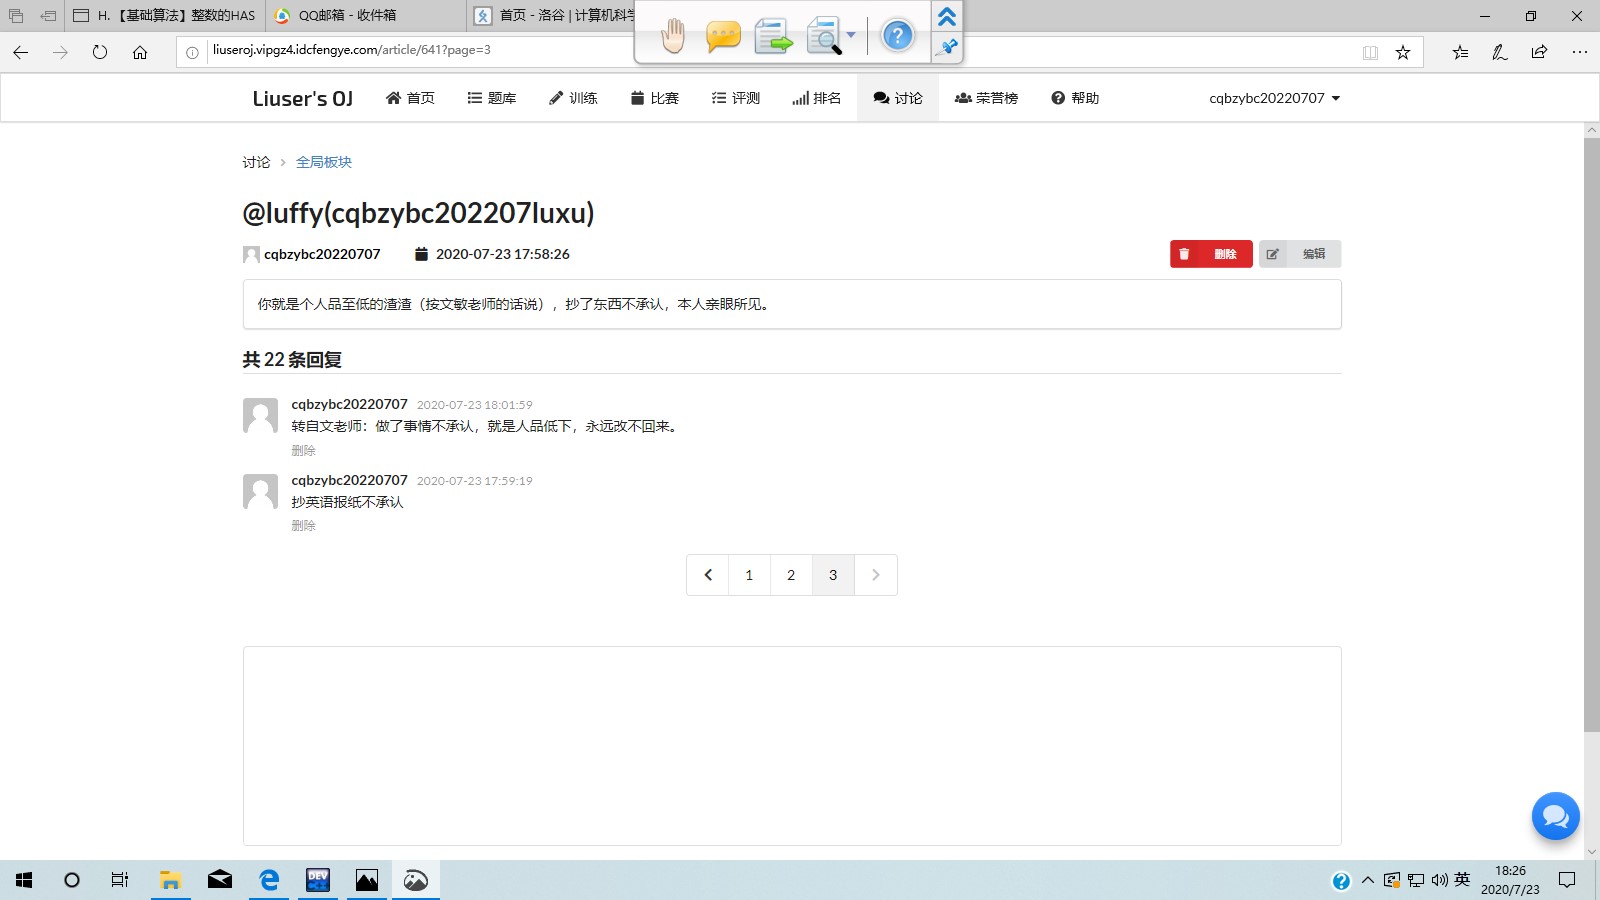
Task: Open the action center notification icon
Action: pyautogui.click(x=1567, y=880)
